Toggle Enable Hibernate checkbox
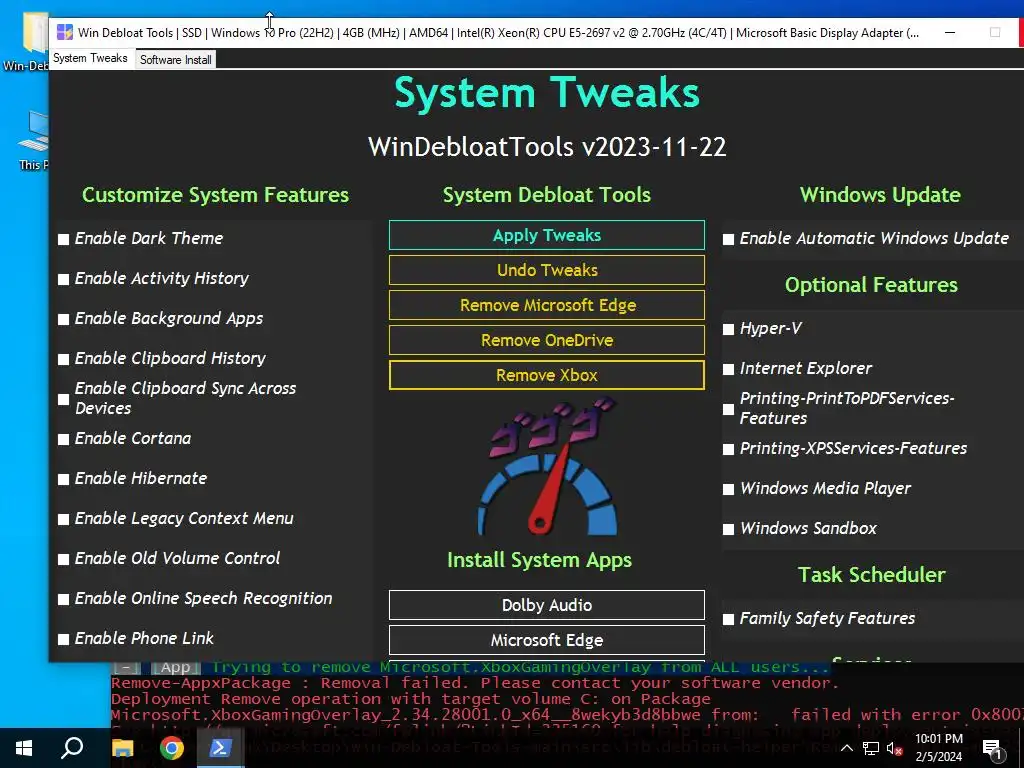 pyautogui.click(x=63, y=479)
